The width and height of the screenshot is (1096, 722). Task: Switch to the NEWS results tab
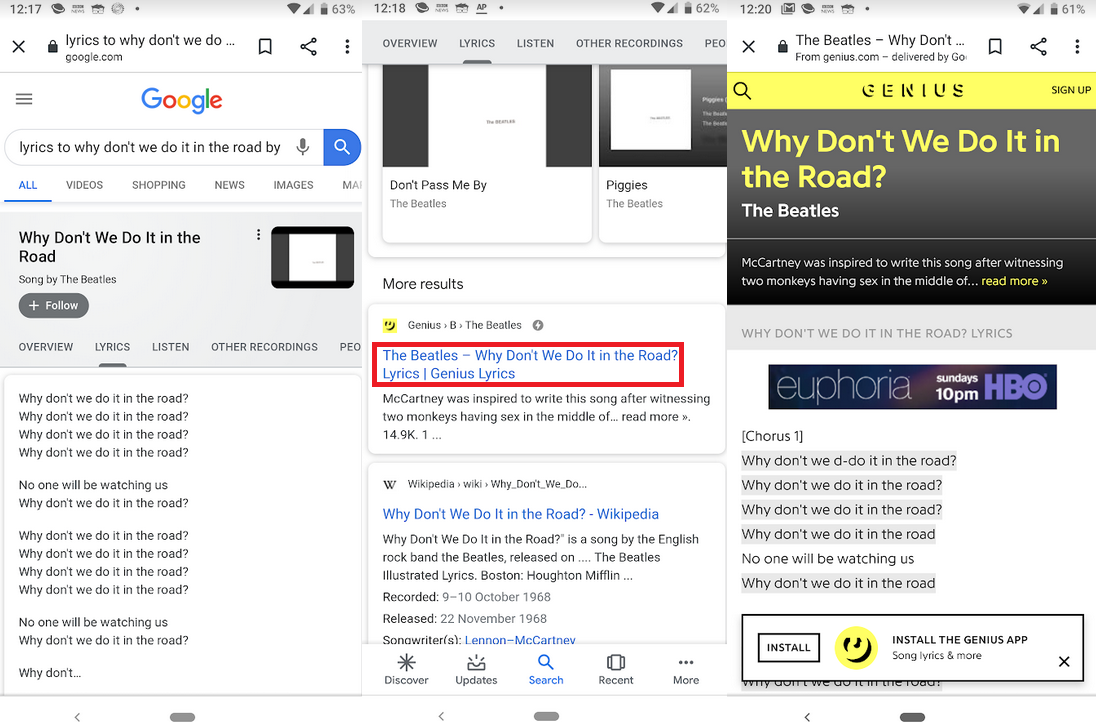(x=229, y=185)
